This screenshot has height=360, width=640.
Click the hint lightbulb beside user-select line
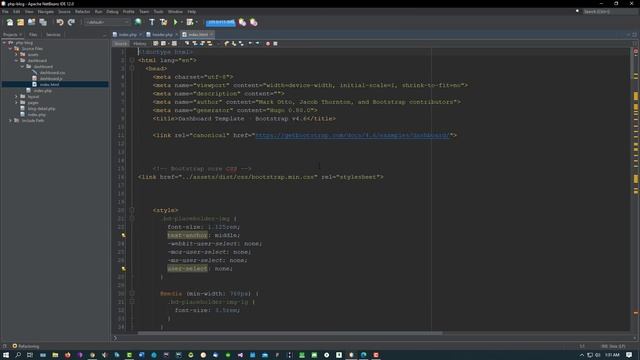[x=123, y=269]
